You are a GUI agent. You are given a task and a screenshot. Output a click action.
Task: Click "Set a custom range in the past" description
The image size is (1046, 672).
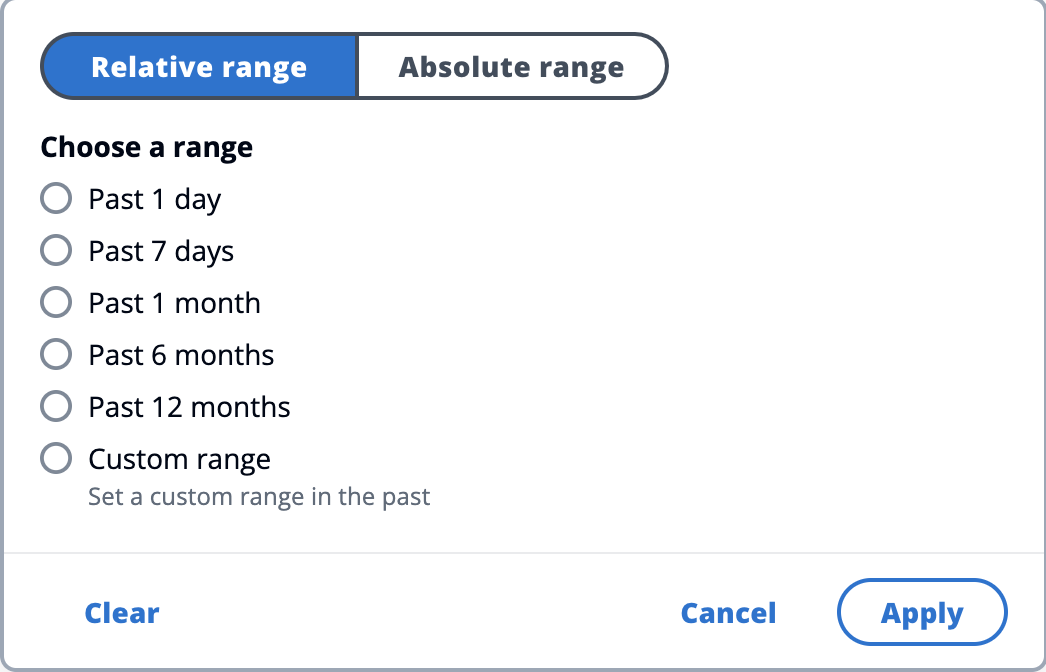tap(259, 496)
